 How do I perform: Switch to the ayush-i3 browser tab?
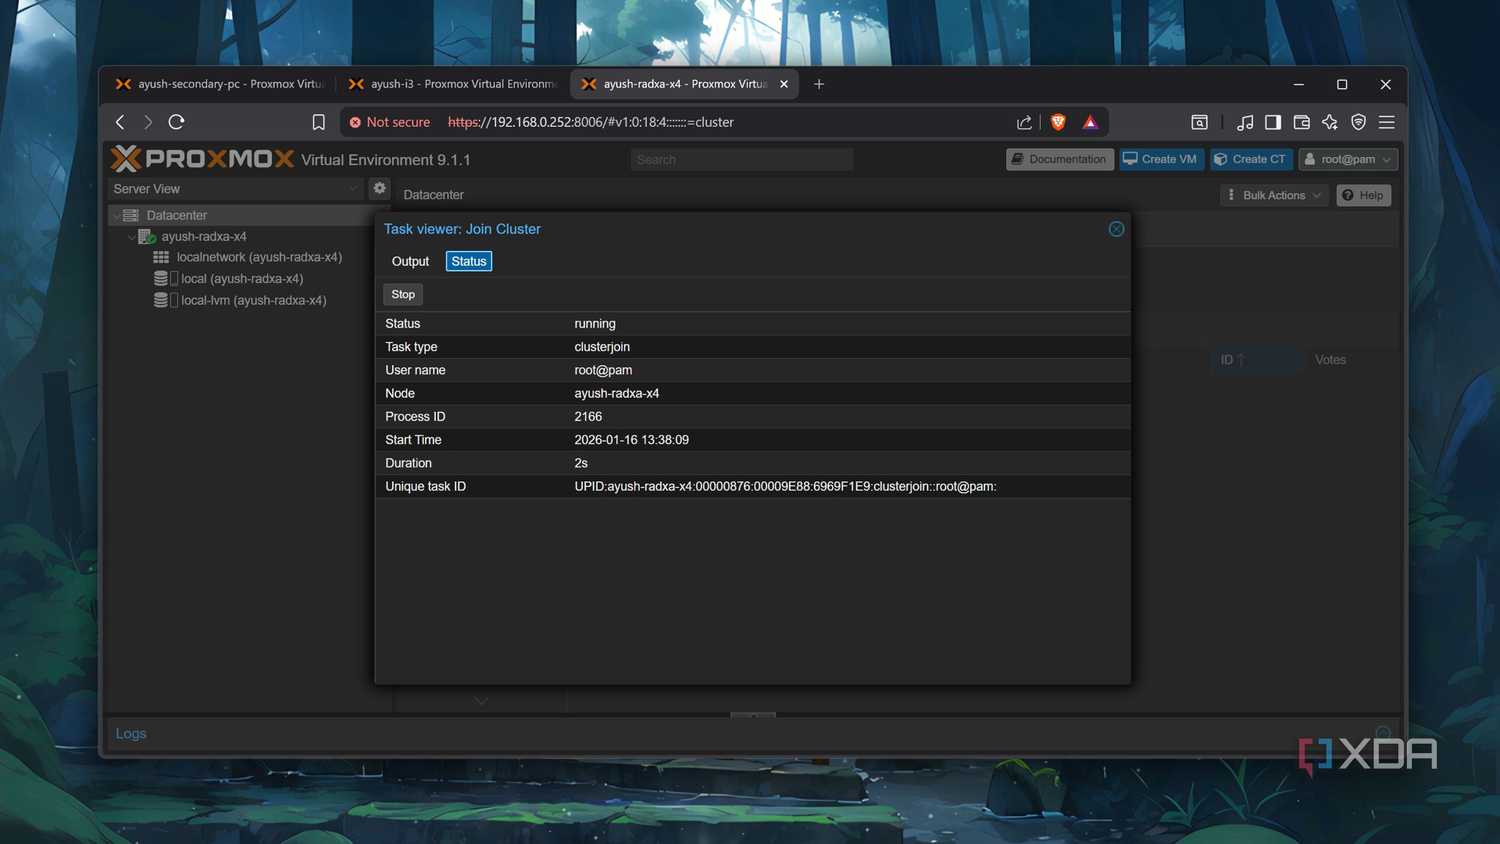[x=452, y=84]
